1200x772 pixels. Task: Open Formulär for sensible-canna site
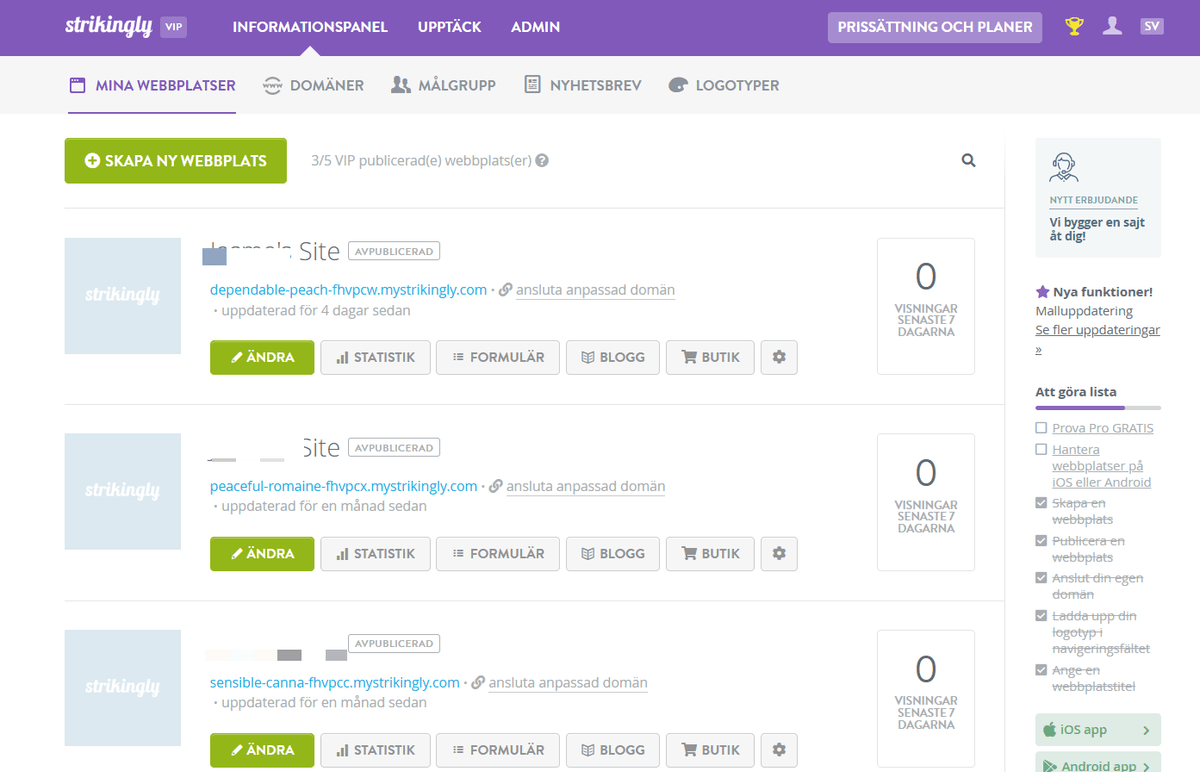pyautogui.click(x=498, y=750)
